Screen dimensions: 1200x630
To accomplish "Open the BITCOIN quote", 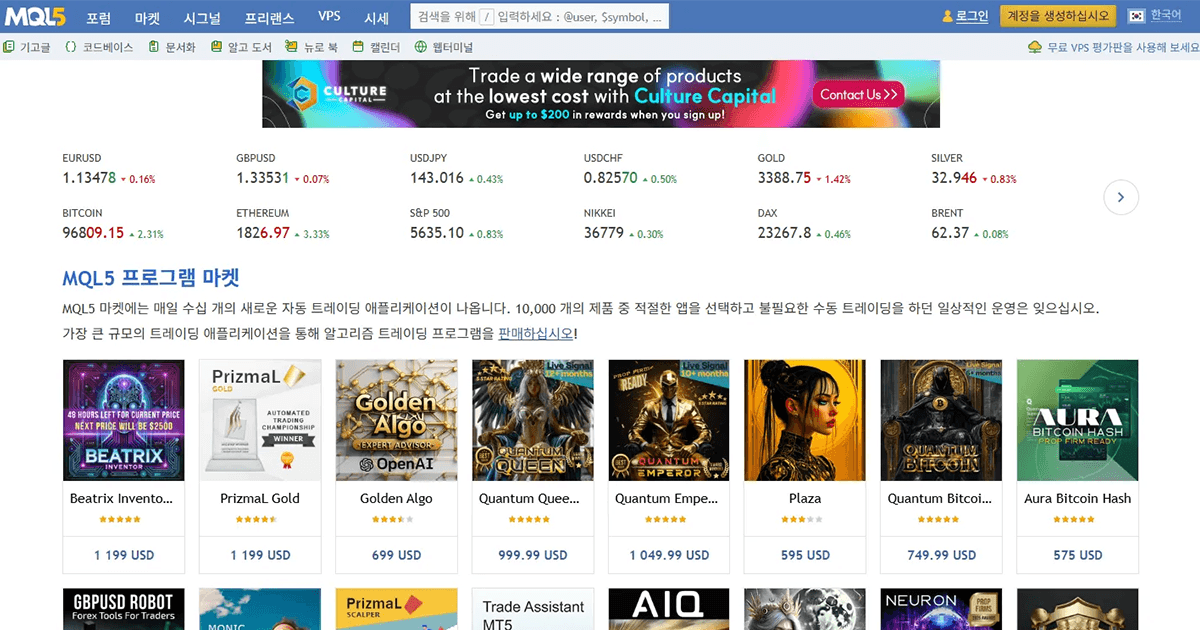I will tap(112, 224).
